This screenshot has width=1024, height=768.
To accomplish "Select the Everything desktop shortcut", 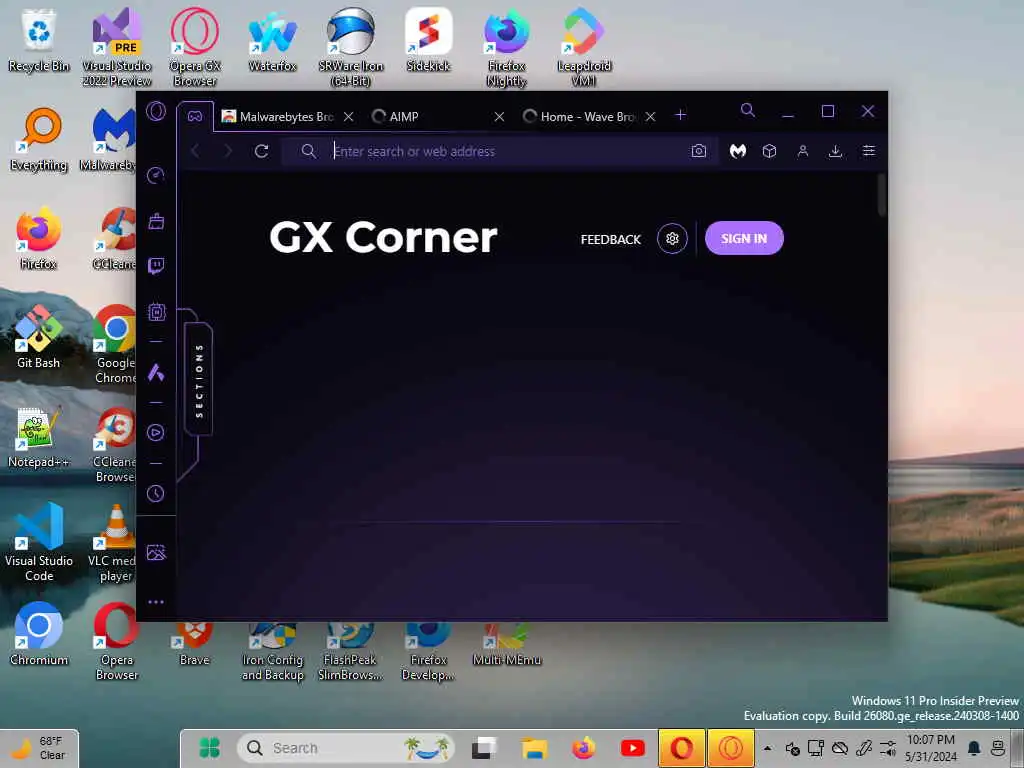I will 39,140.
